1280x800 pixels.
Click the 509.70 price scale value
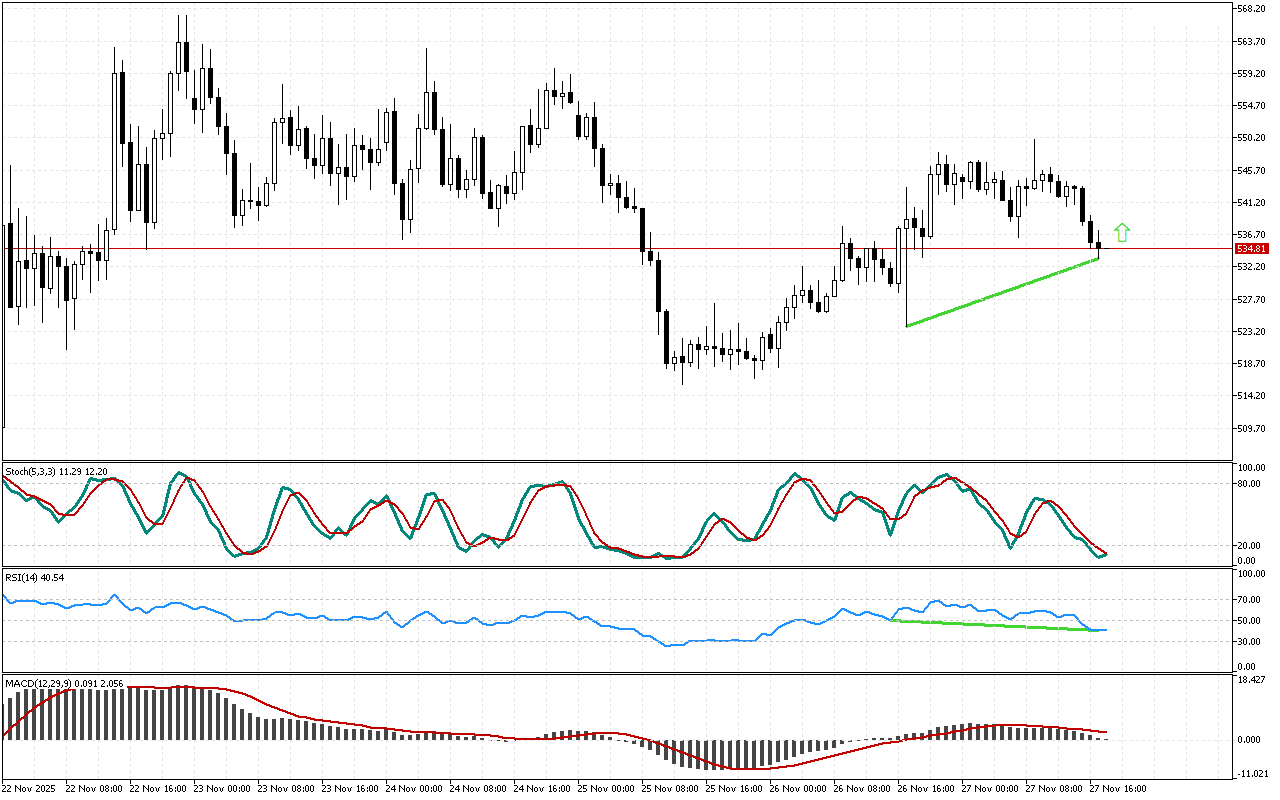tap(1251, 428)
